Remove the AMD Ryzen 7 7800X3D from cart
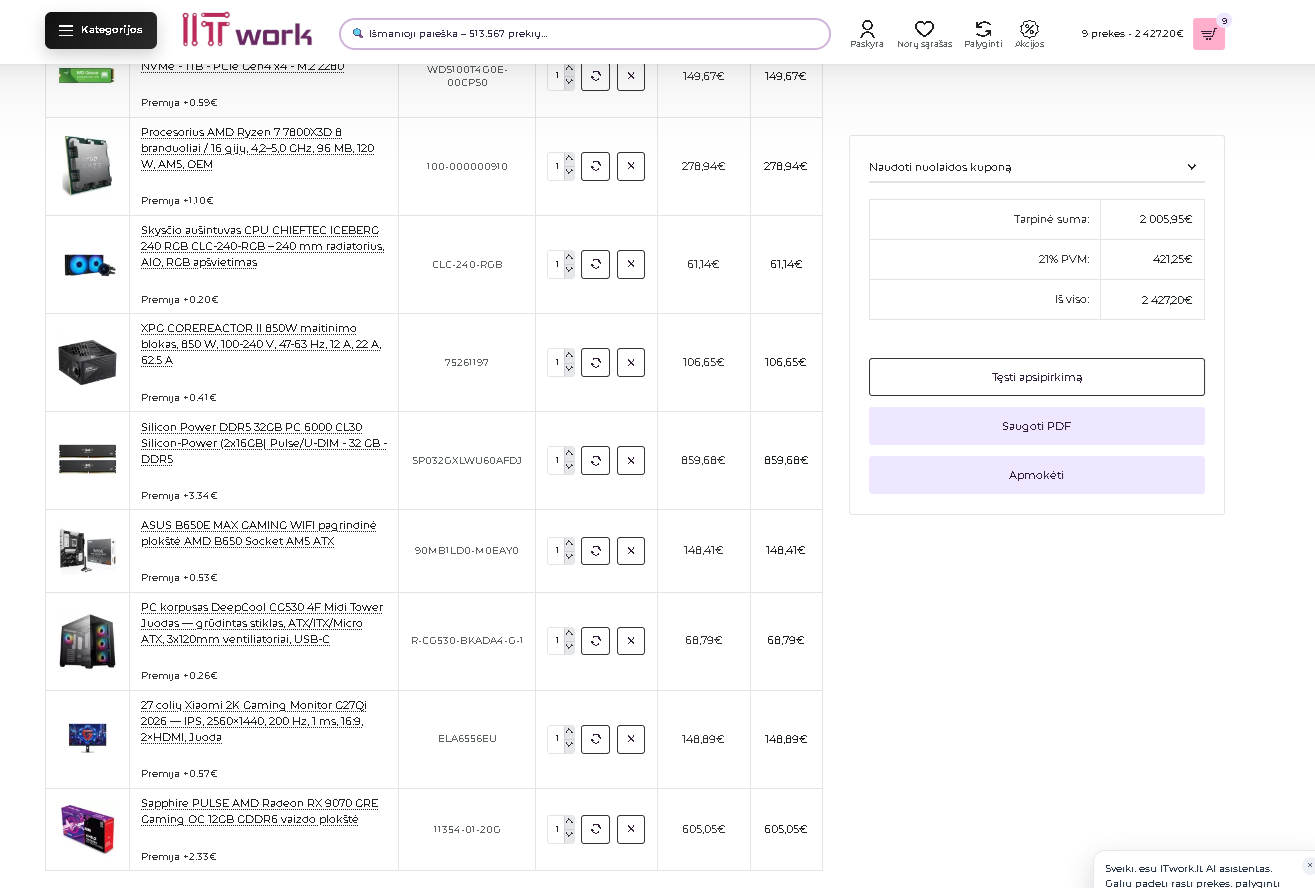The height and width of the screenshot is (888, 1315). coord(631,166)
